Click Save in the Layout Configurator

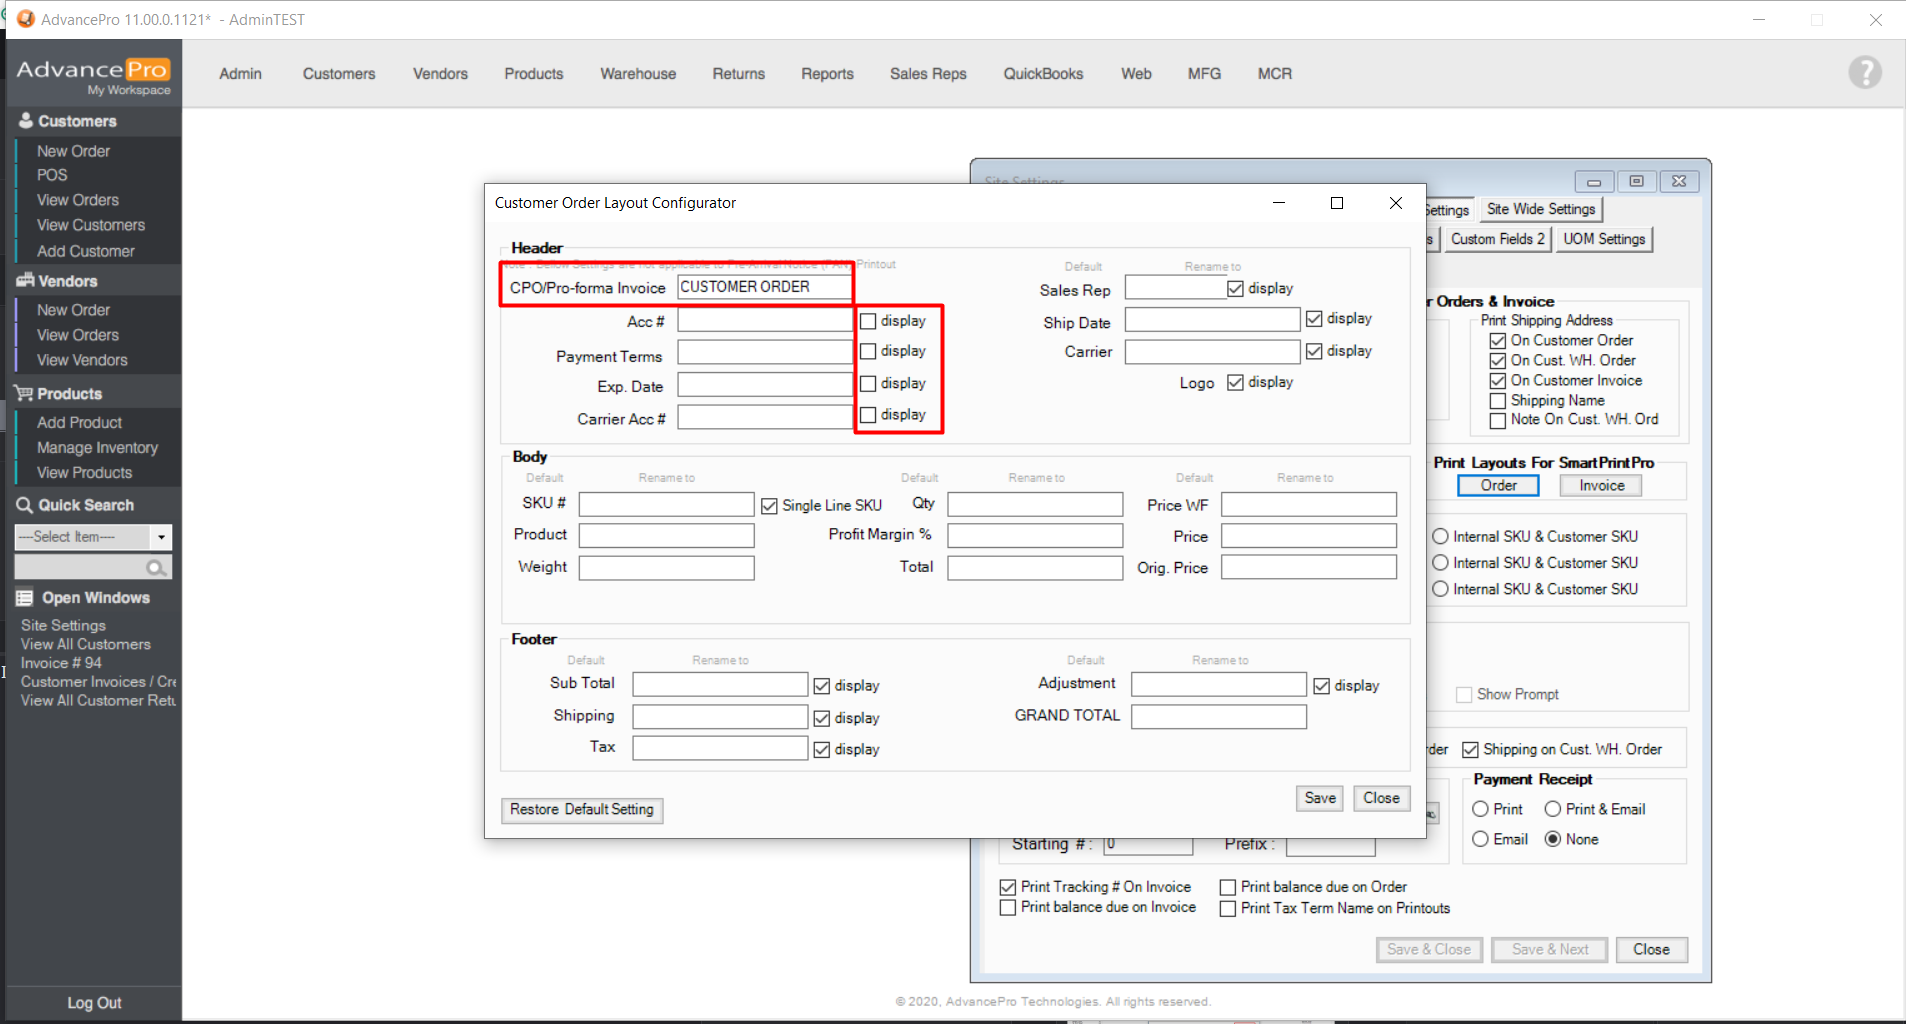coord(1320,798)
